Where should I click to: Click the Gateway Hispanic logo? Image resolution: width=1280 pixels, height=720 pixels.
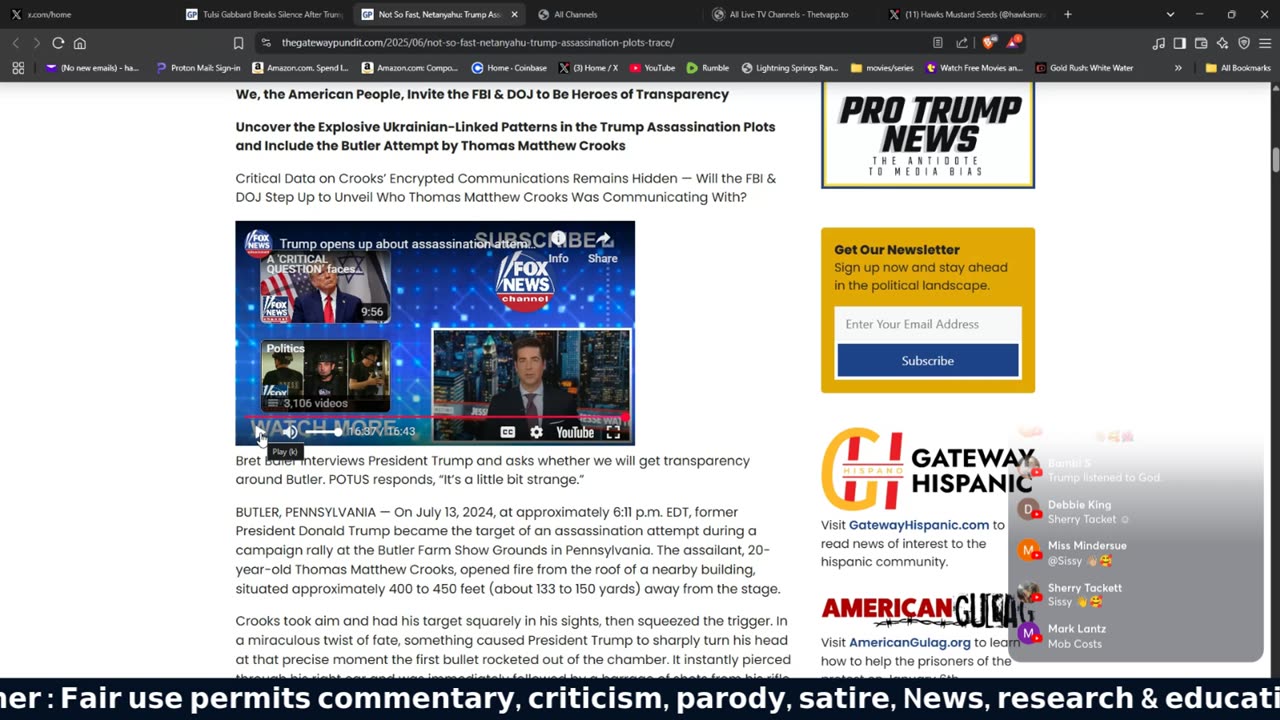927,470
